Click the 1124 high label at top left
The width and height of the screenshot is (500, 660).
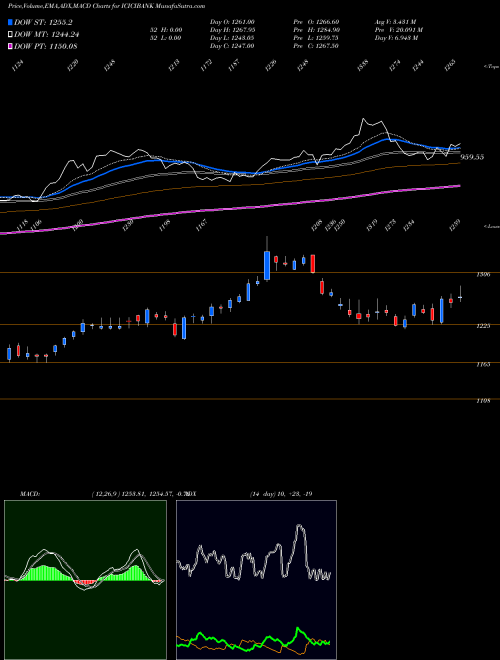click(x=18, y=66)
